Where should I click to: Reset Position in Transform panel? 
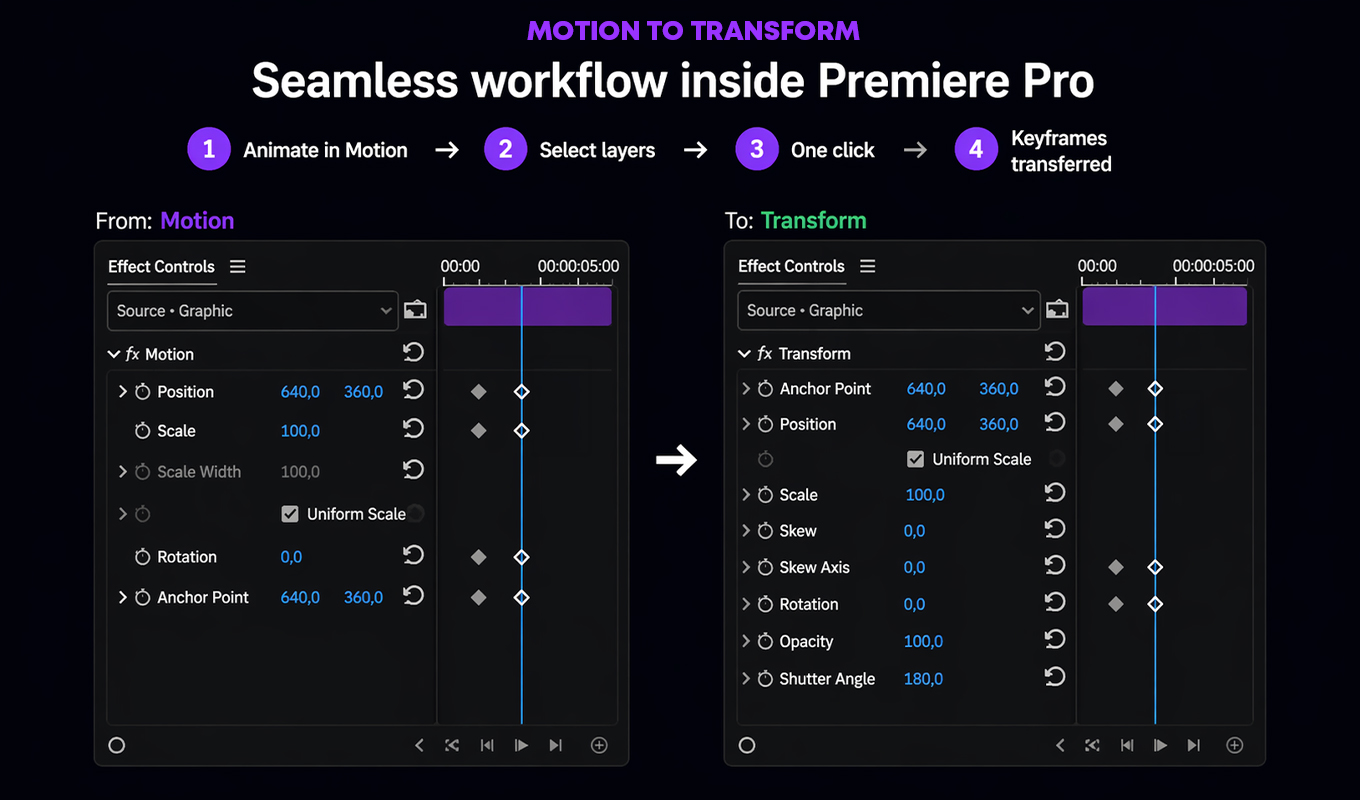[x=1054, y=423]
